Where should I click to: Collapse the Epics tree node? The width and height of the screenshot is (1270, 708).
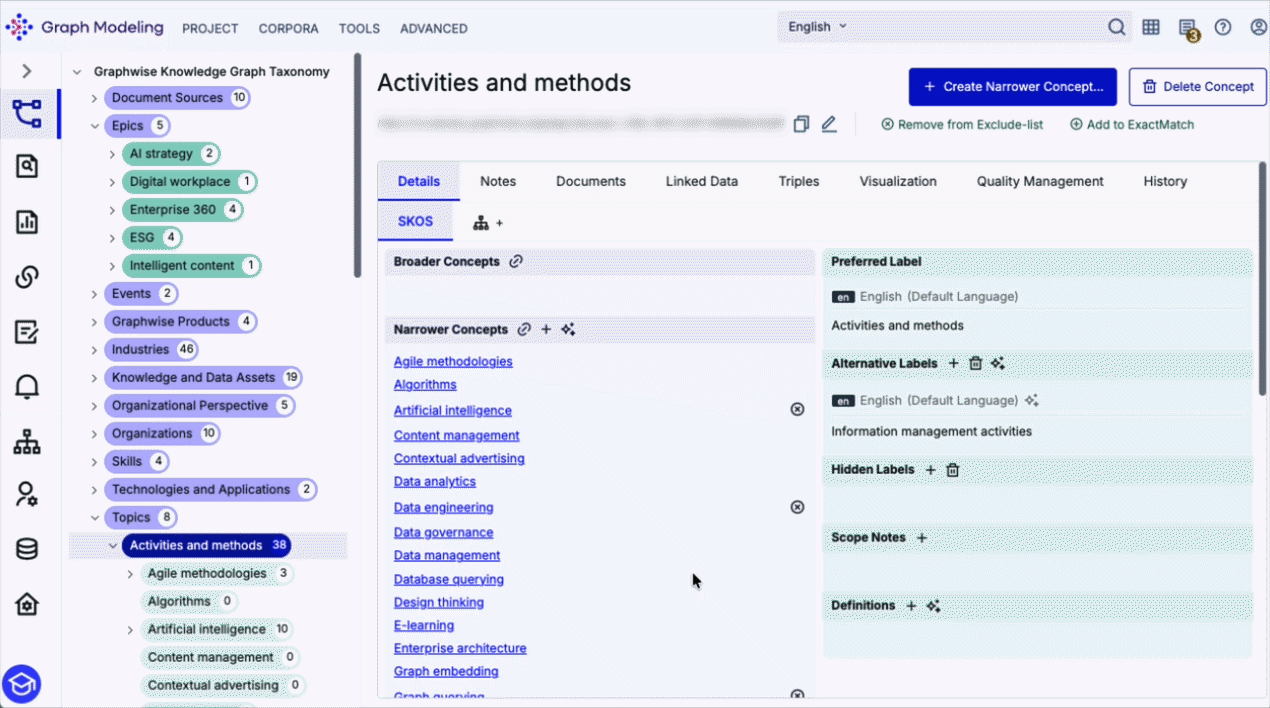point(94,126)
